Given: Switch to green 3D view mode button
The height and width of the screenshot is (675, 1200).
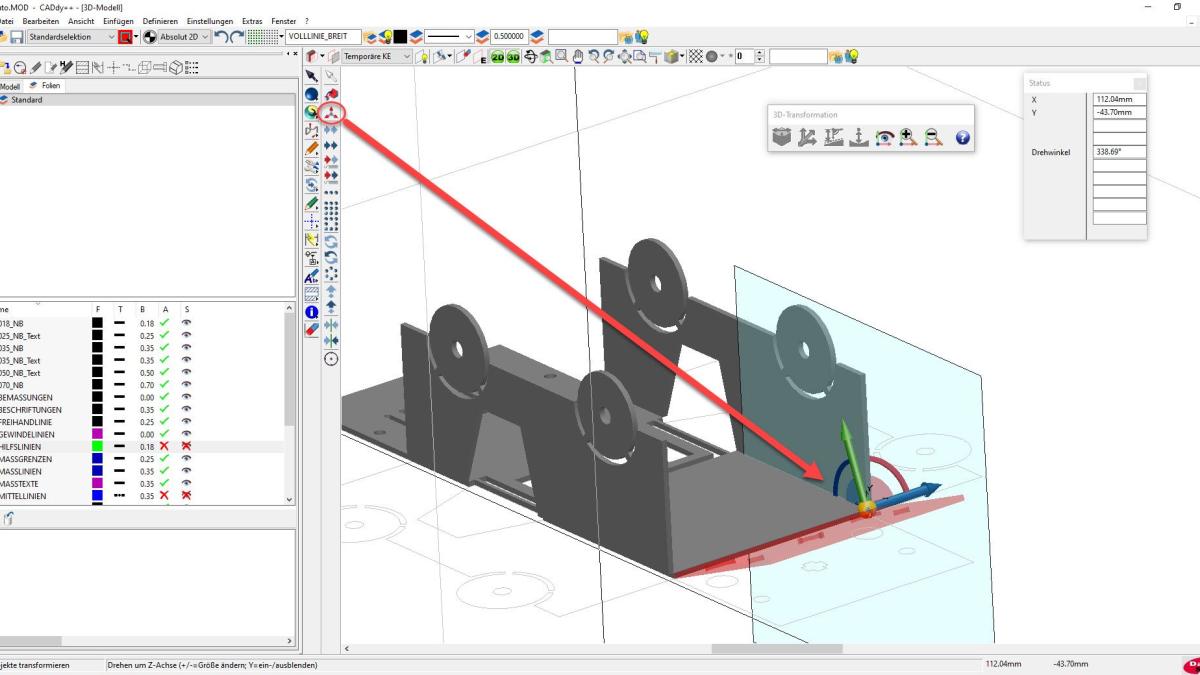Looking at the screenshot, I should [513, 57].
